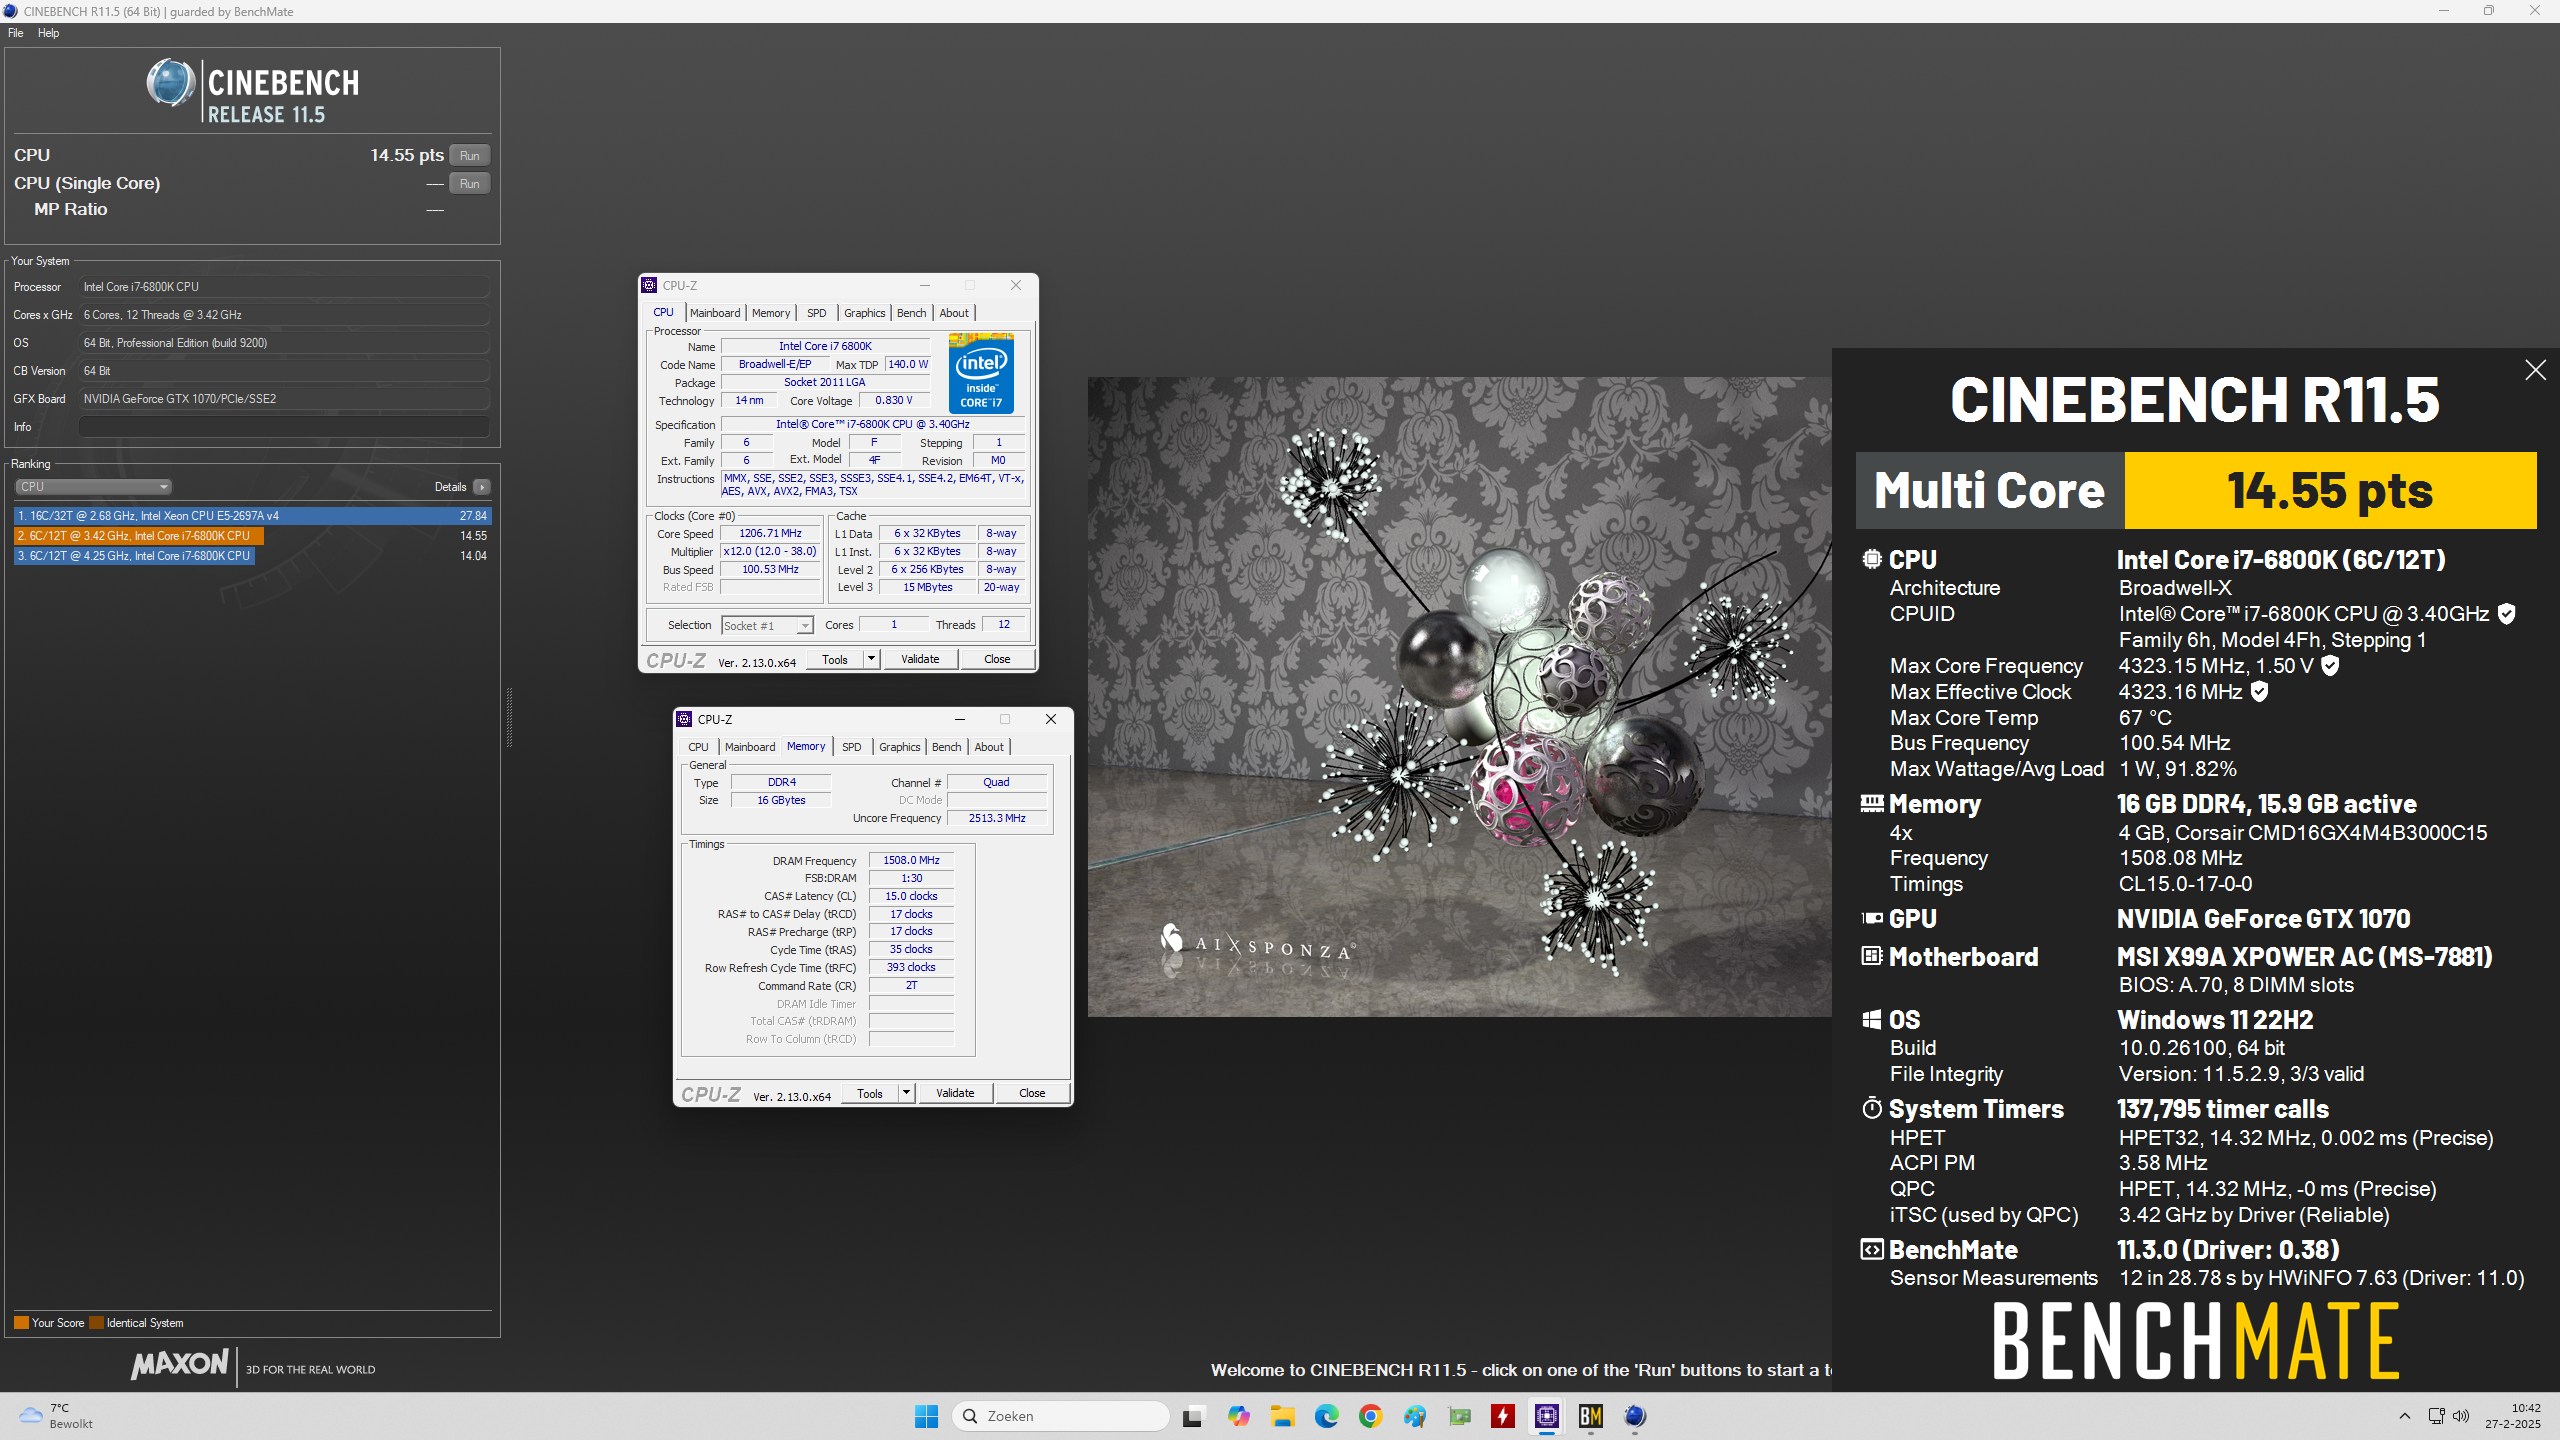
Task: Switch to Memory tab in top CPU-Z window
Action: click(771, 313)
